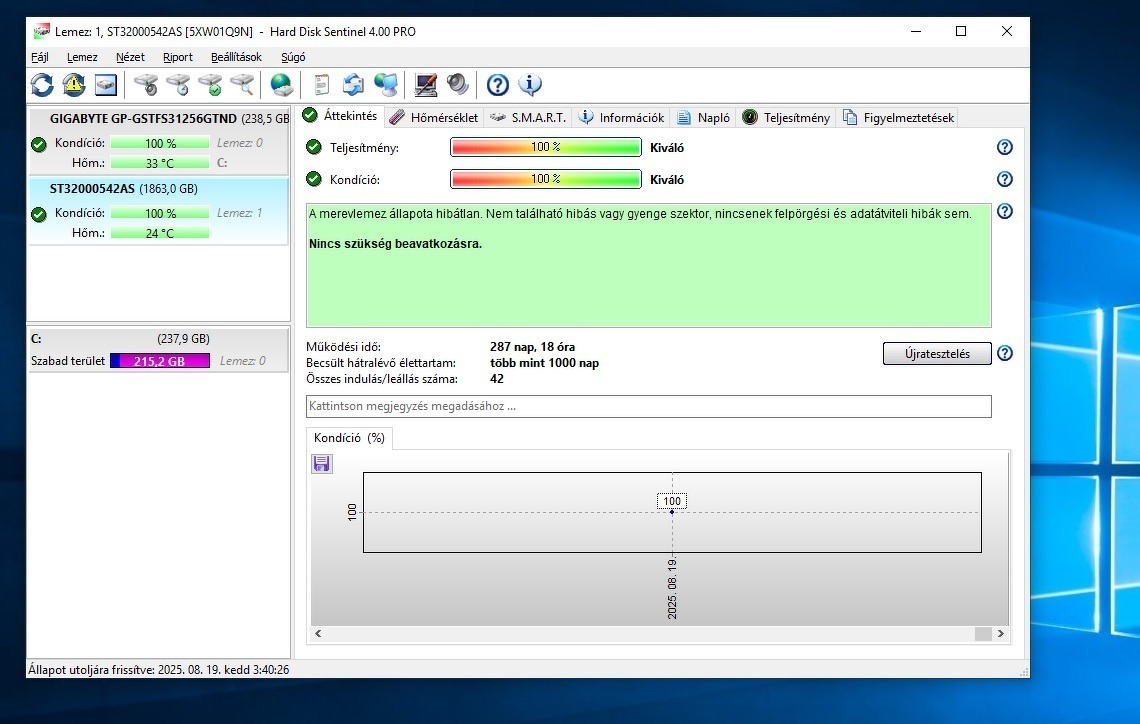Click ST32000542AS 24 °C temperature bar
This screenshot has width=1140, height=724.
160,233
